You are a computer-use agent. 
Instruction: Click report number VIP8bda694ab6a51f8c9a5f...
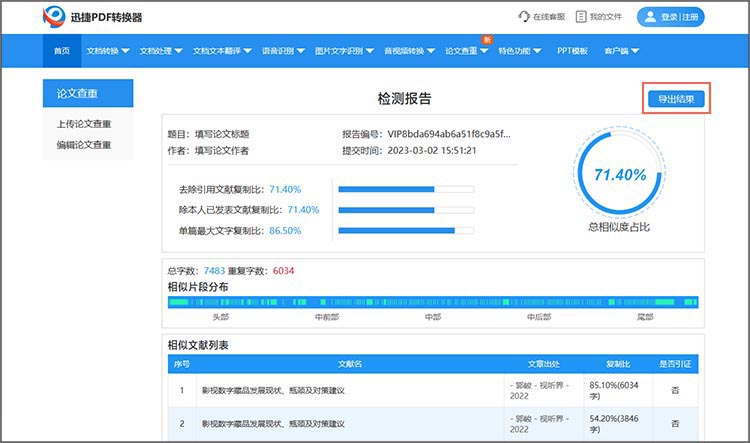pos(449,134)
